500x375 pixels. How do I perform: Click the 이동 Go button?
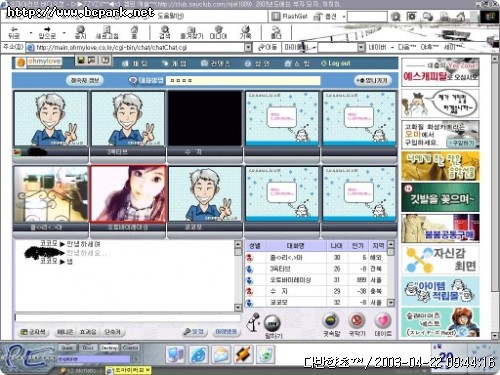point(268,48)
